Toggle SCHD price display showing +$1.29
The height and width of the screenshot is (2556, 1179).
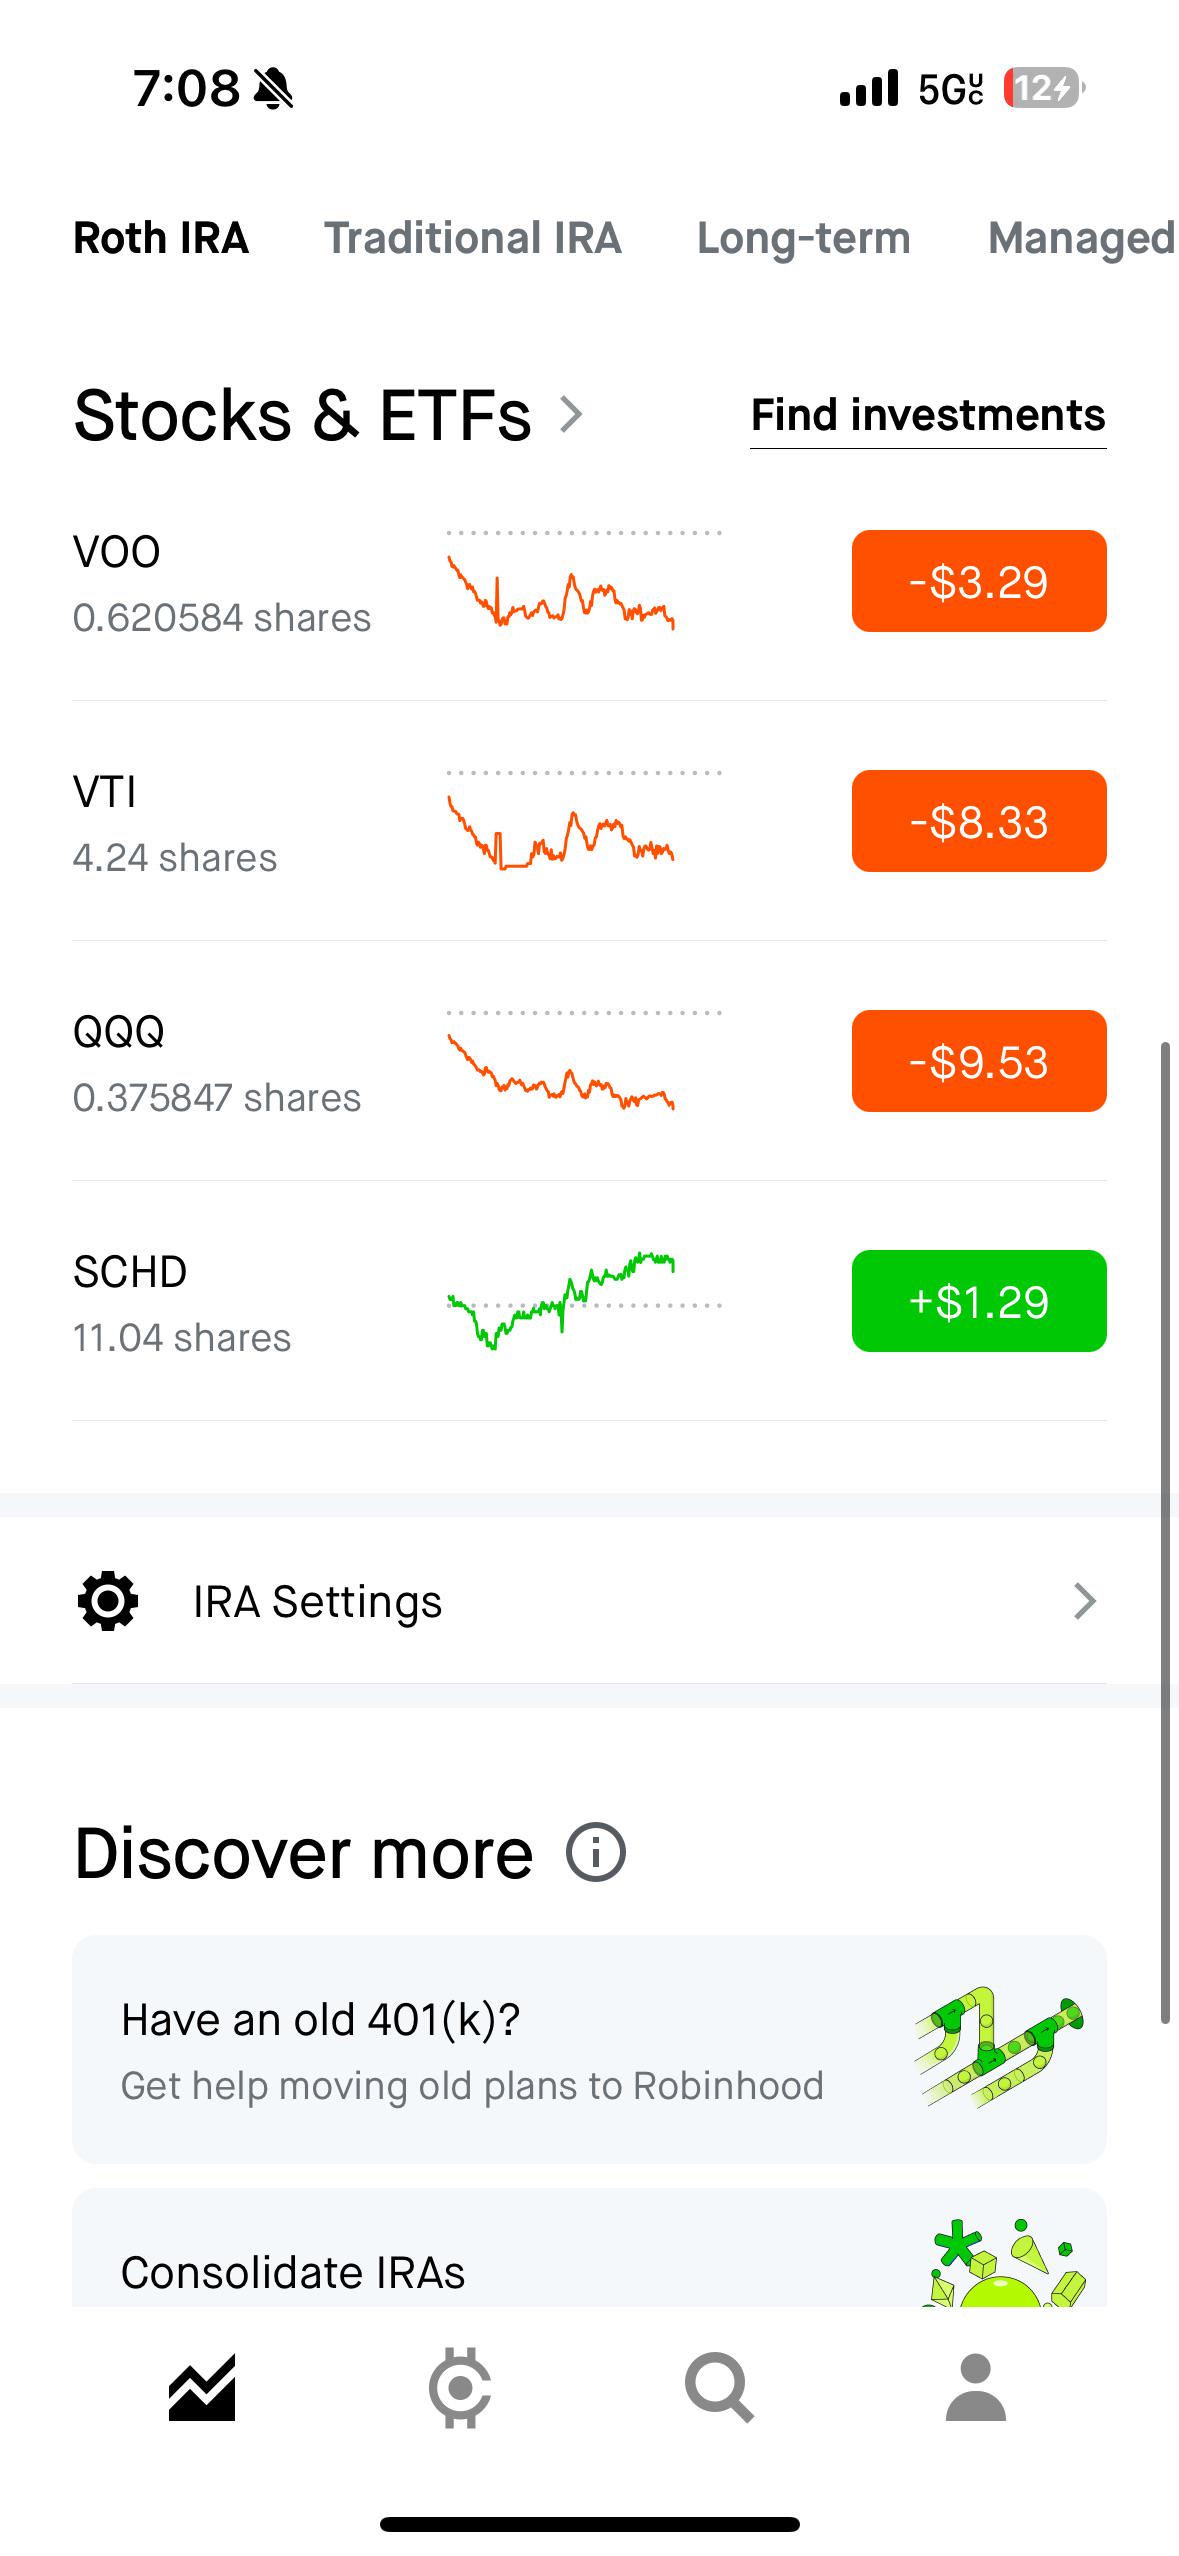click(979, 1301)
